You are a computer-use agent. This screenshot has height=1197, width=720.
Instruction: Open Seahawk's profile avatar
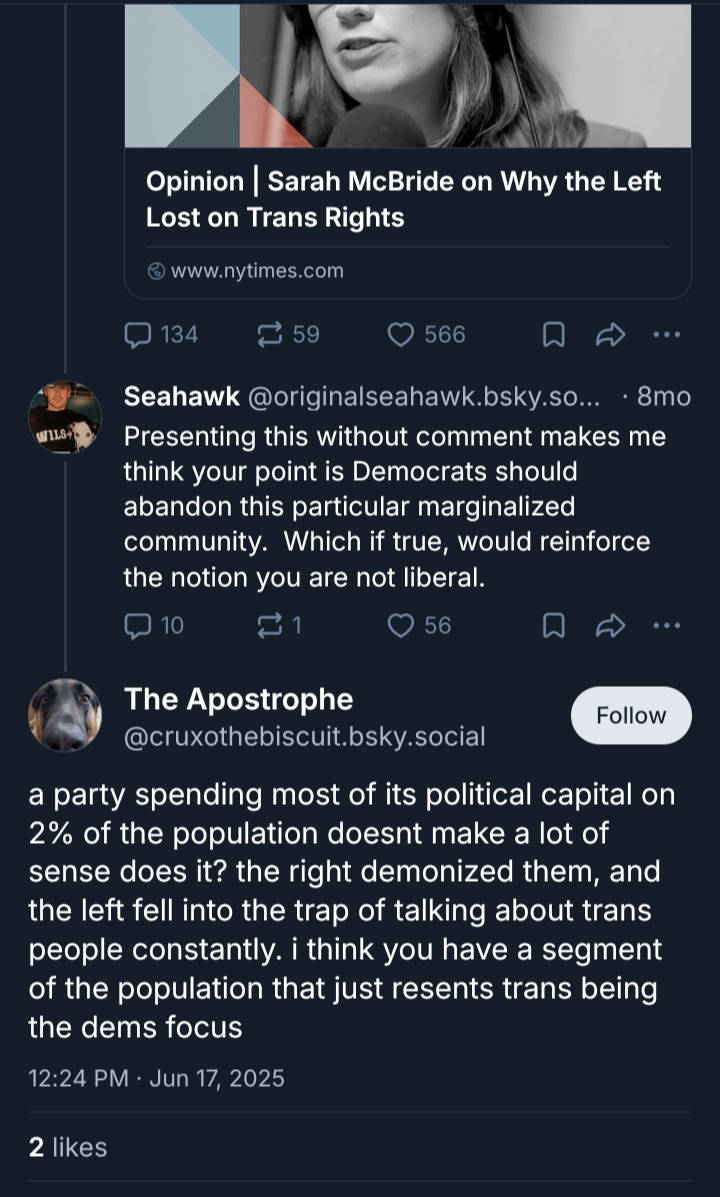coord(65,417)
